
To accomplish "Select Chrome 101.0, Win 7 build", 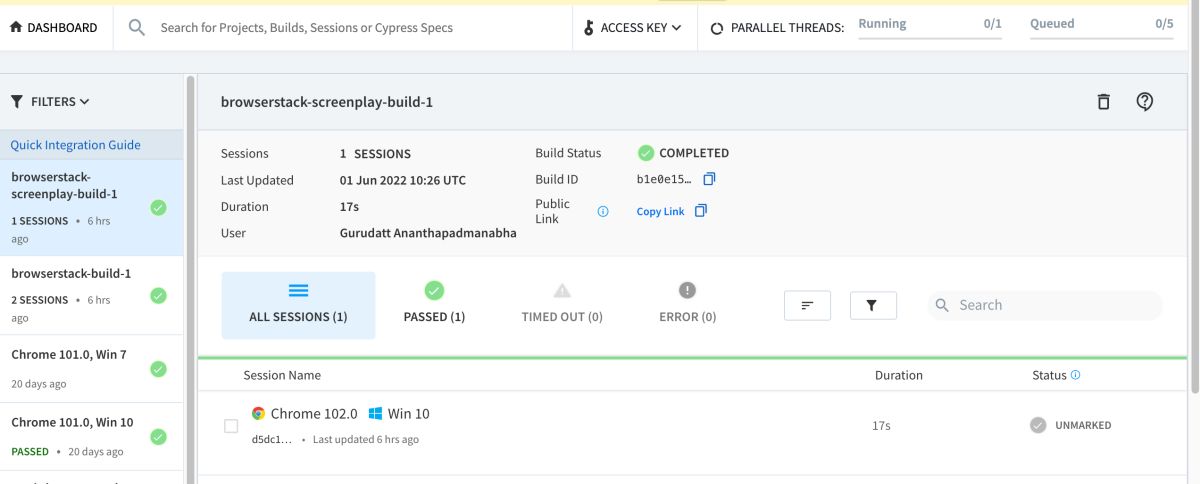I will coord(92,369).
